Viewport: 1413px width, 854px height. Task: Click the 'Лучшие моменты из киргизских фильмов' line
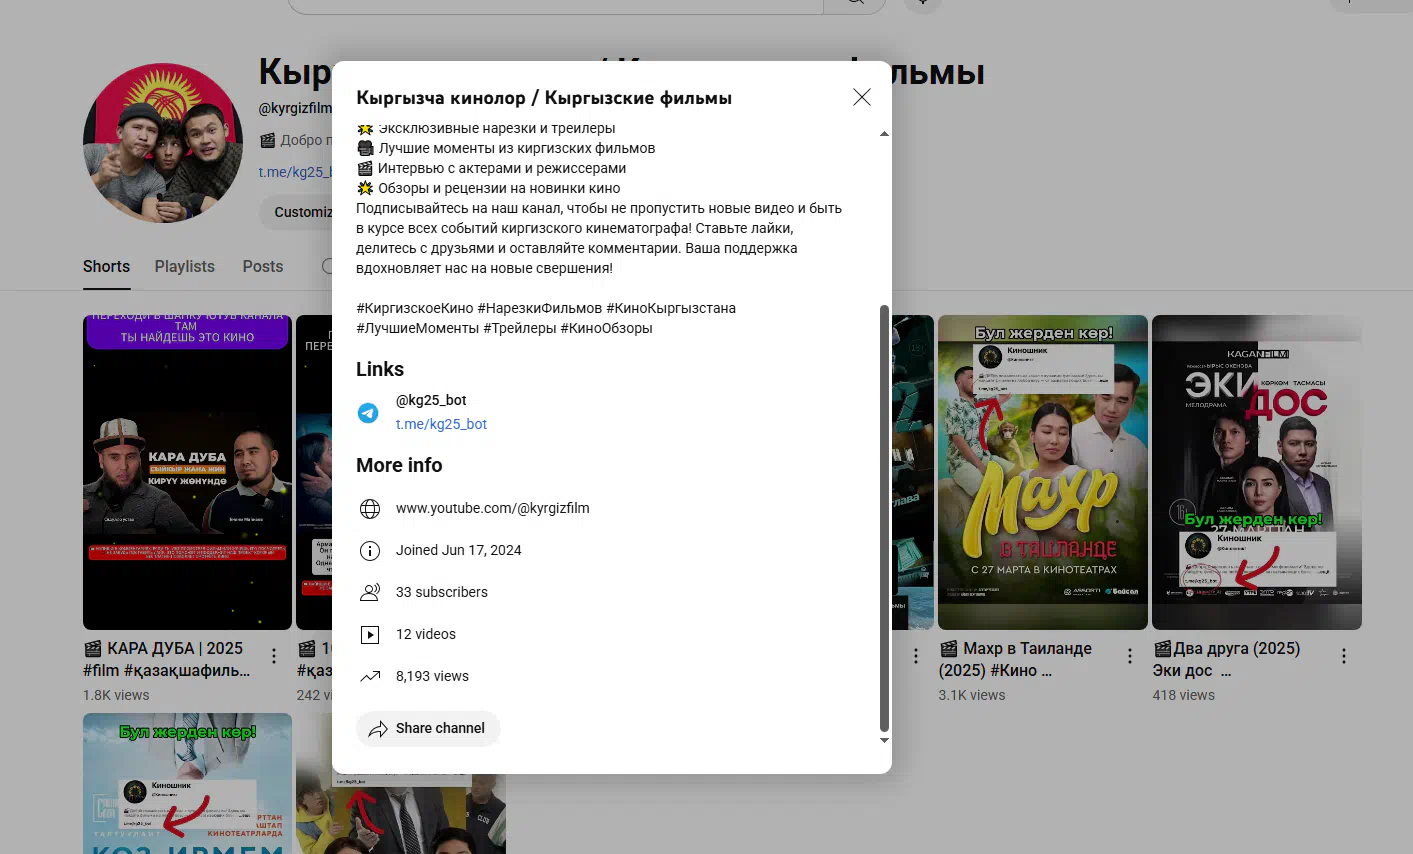pyautogui.click(x=506, y=148)
